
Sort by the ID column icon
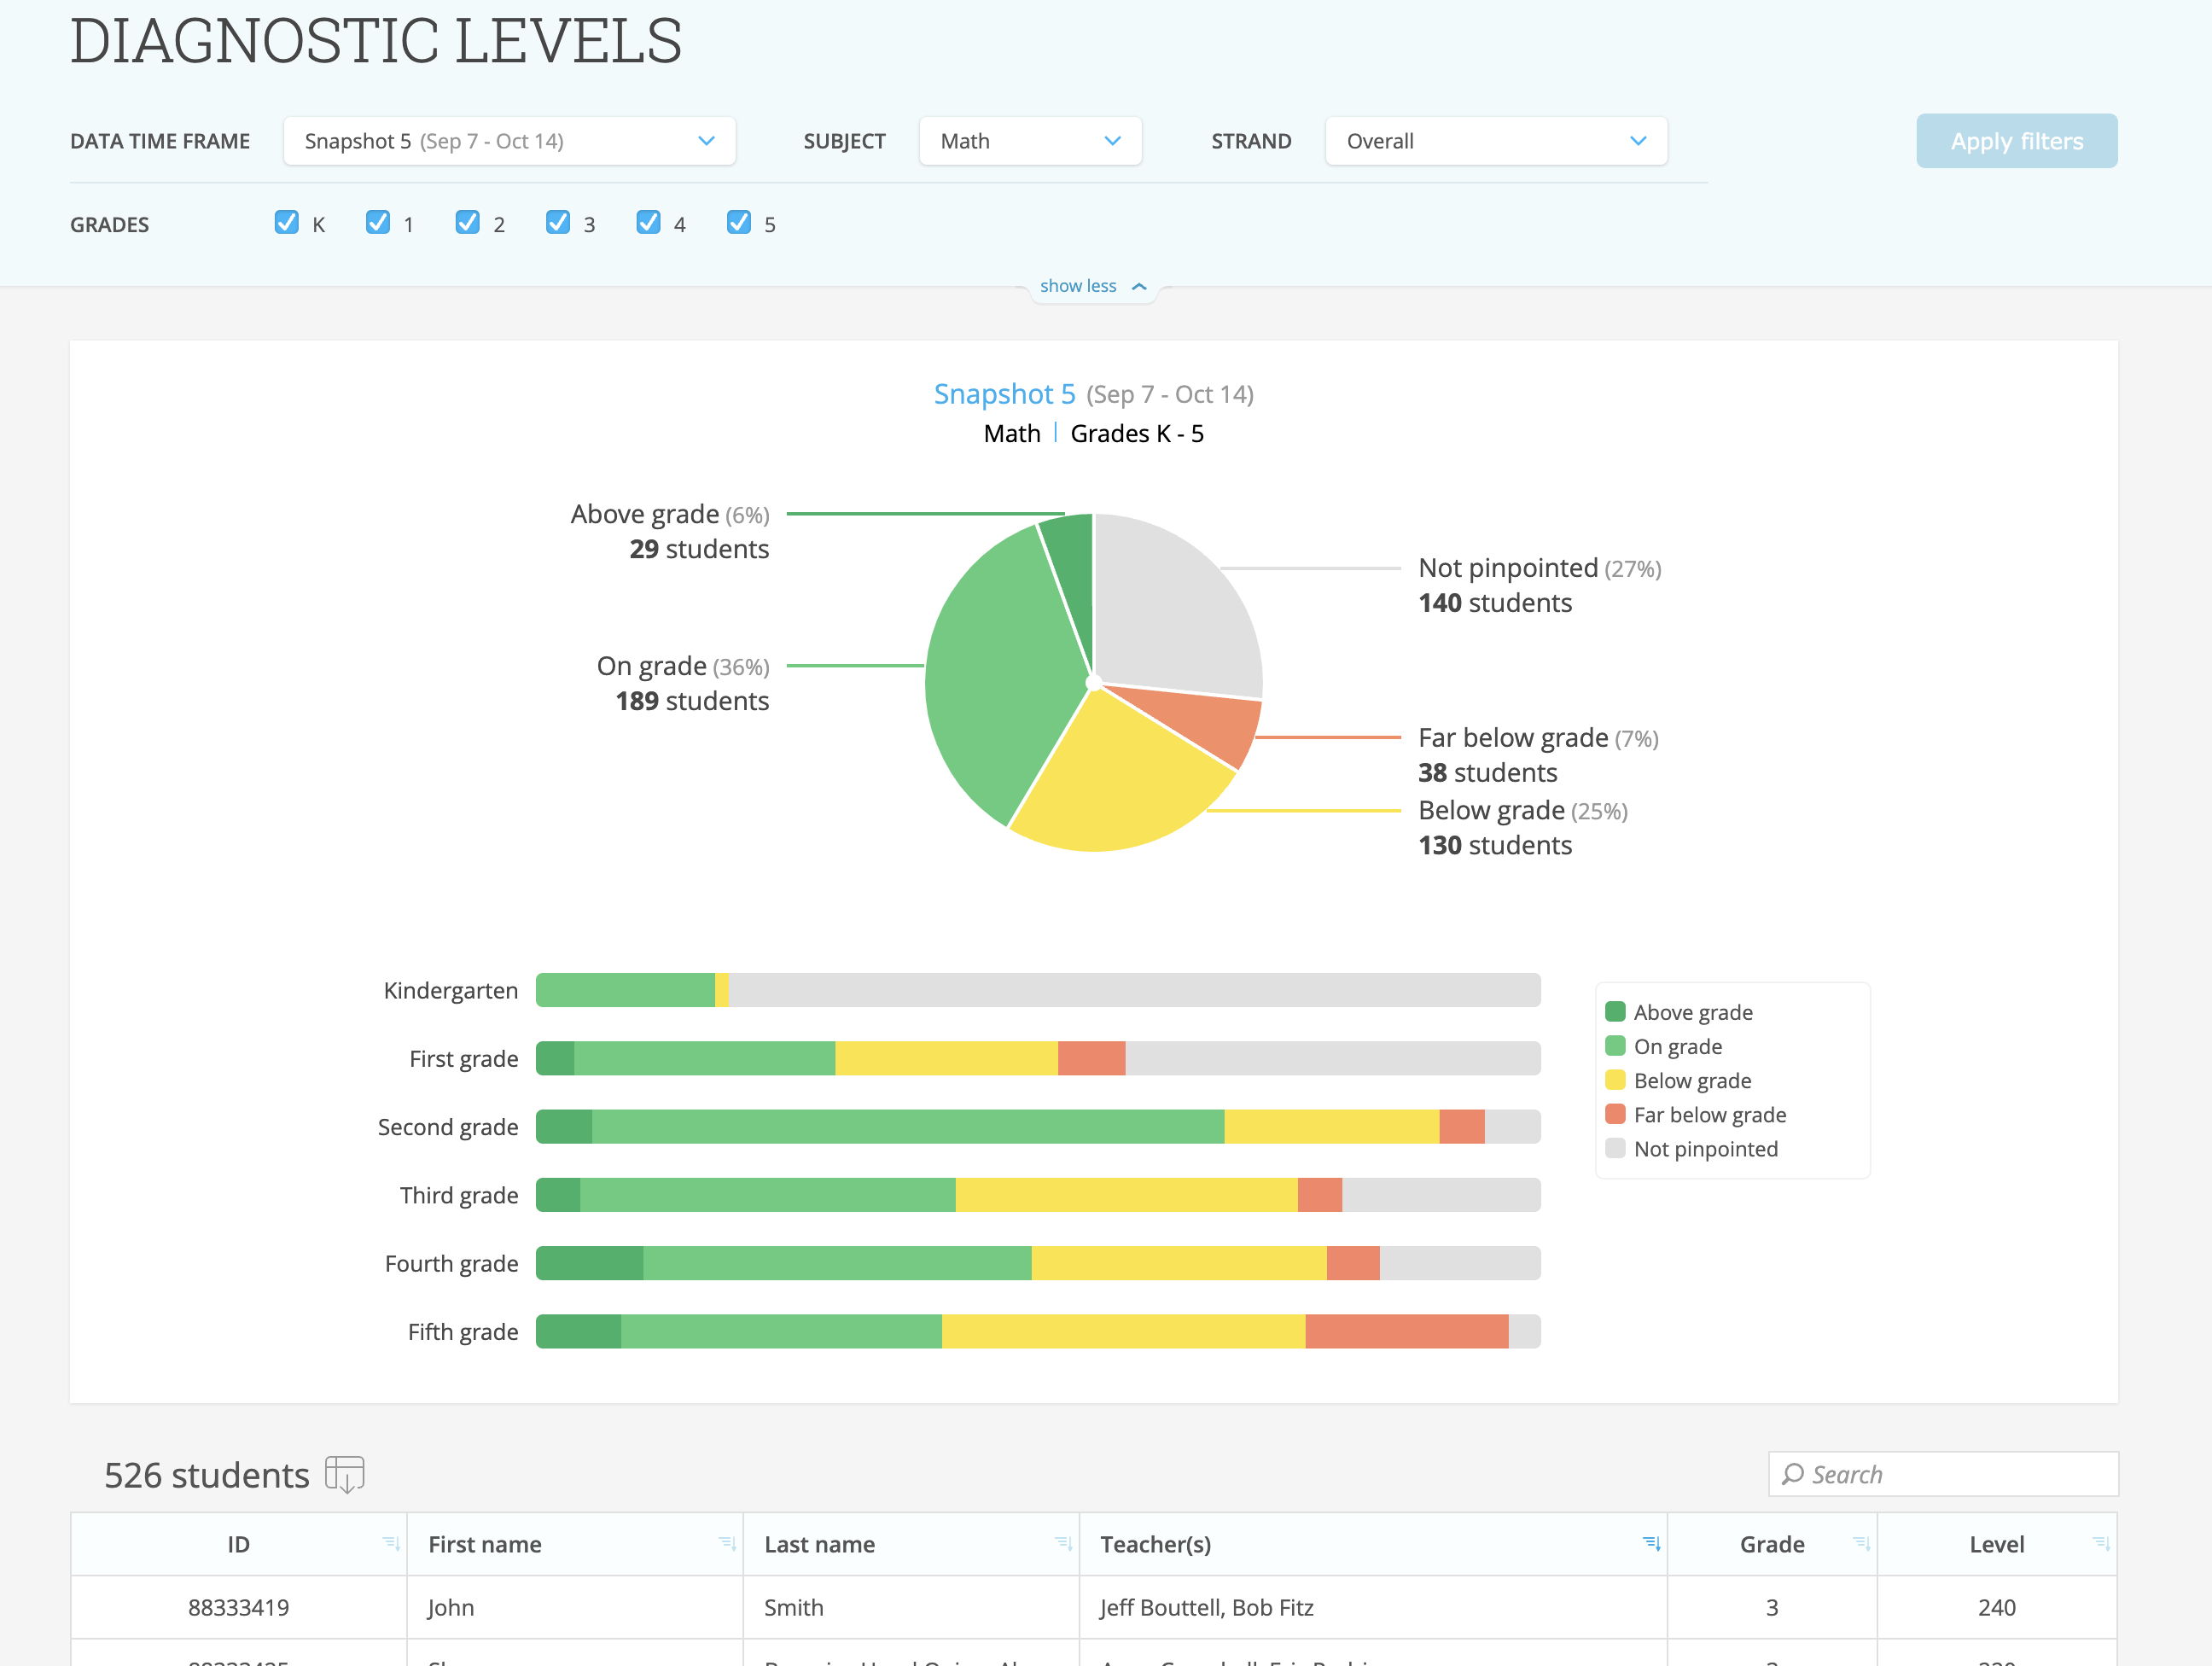point(391,1543)
